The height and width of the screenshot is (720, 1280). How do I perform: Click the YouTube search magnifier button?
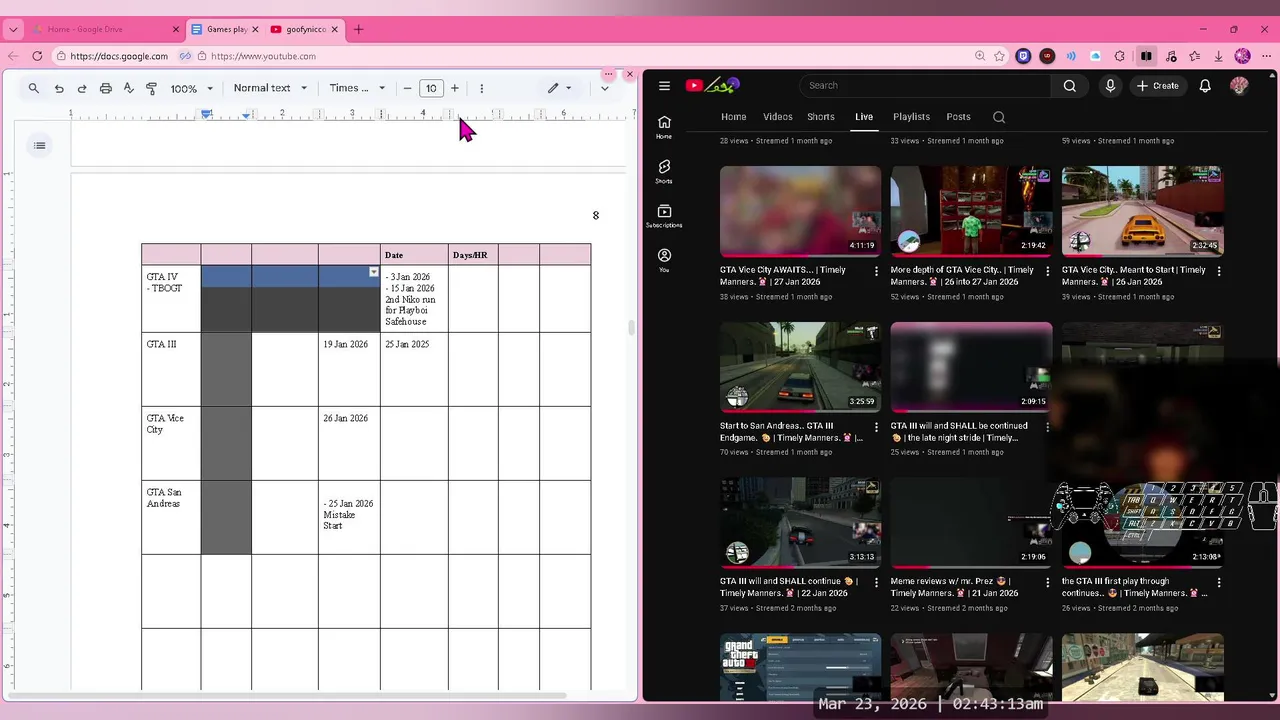click(1070, 86)
